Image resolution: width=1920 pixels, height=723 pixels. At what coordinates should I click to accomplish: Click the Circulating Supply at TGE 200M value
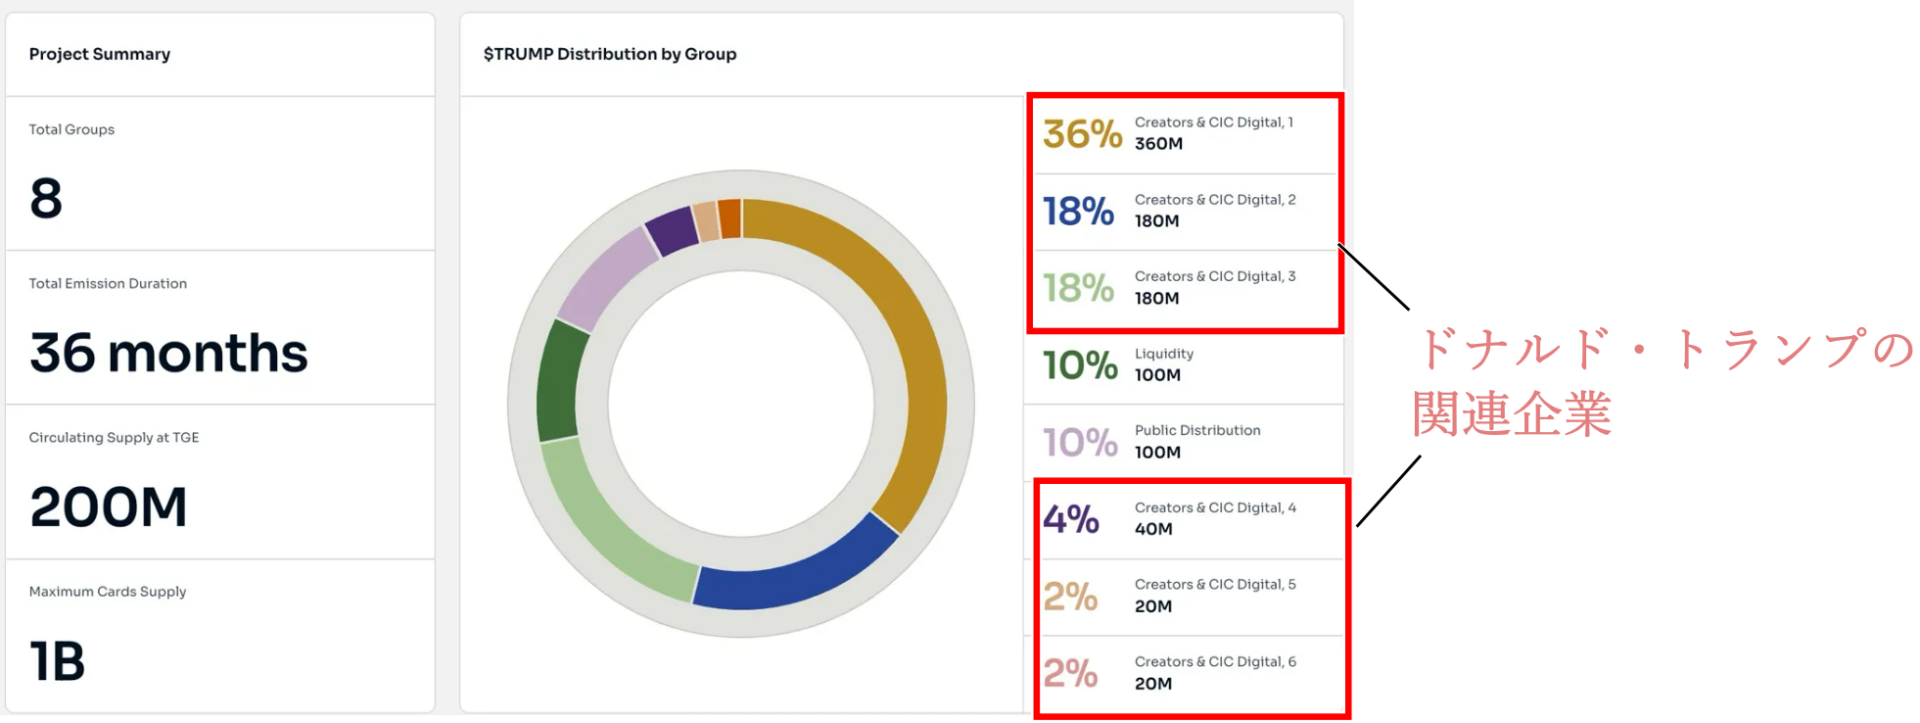tap(108, 507)
